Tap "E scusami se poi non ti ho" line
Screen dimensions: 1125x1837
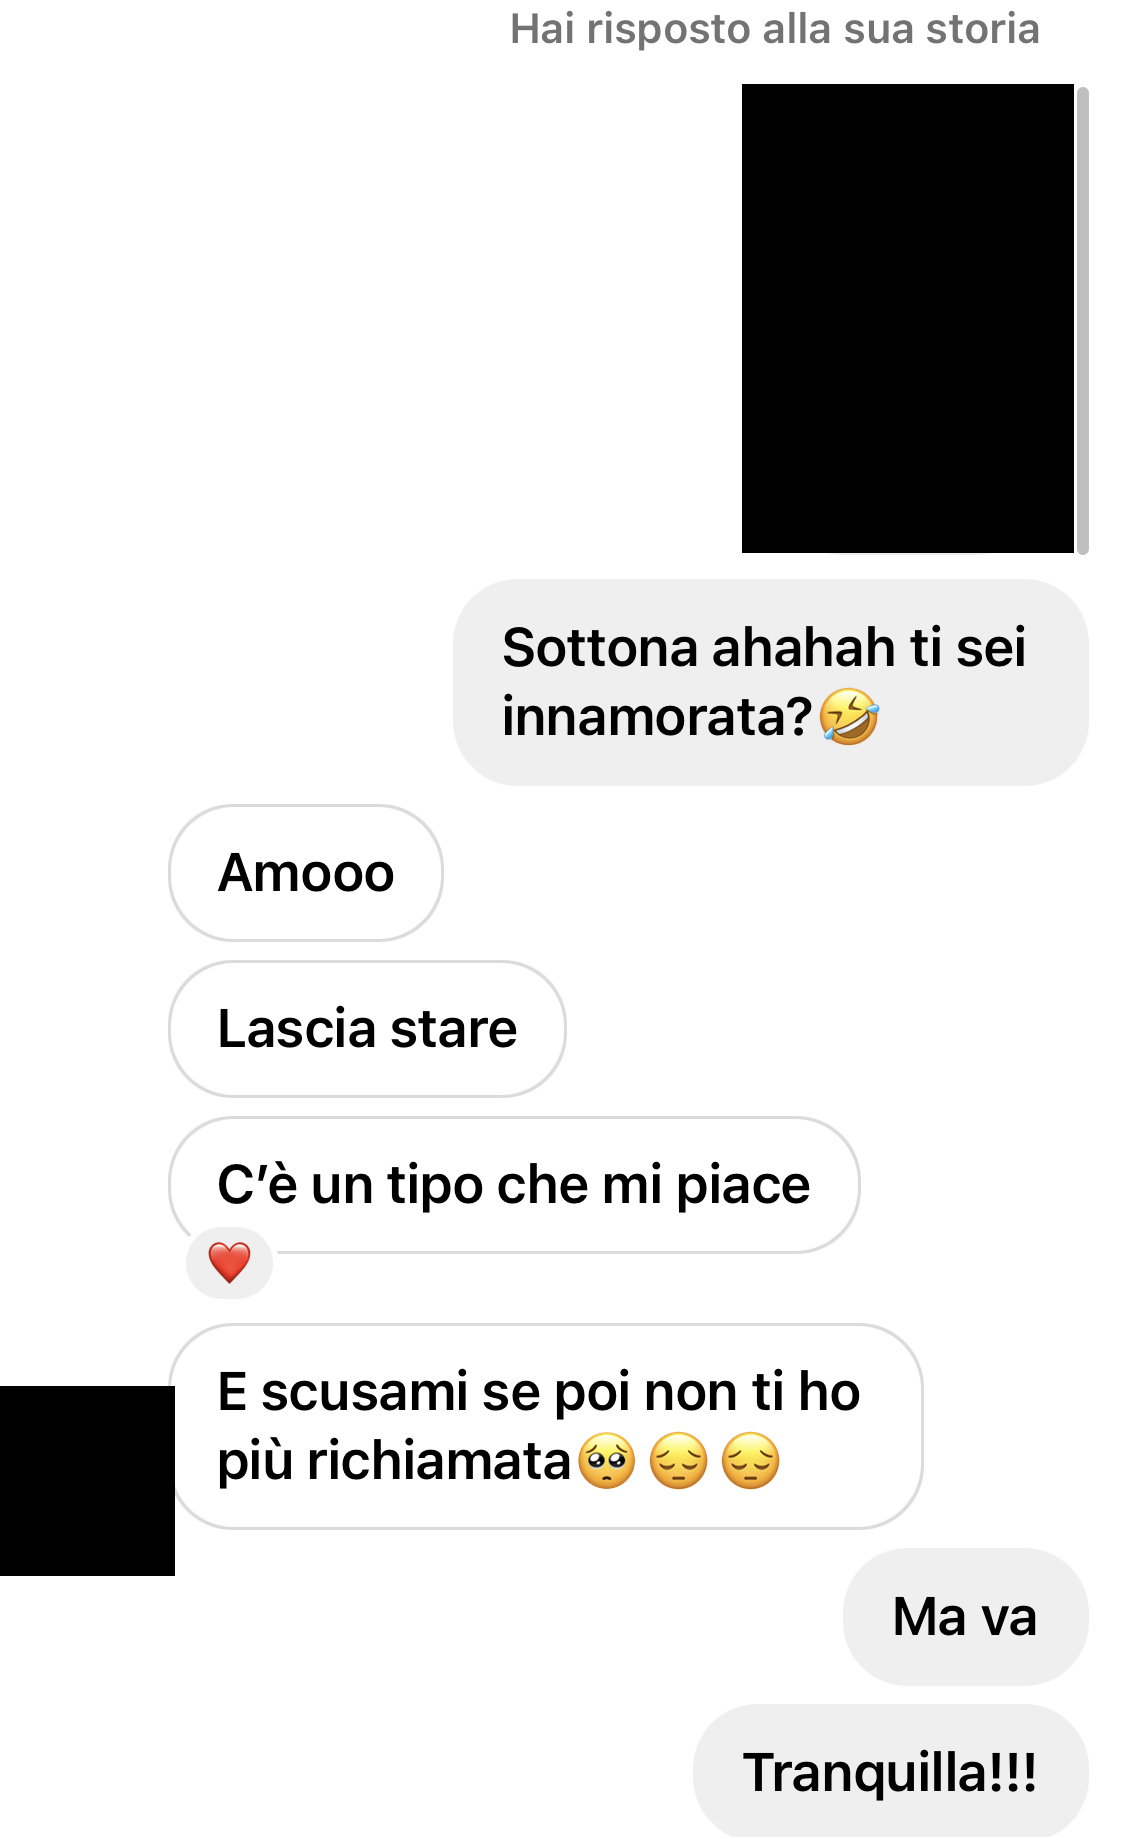(x=539, y=1391)
